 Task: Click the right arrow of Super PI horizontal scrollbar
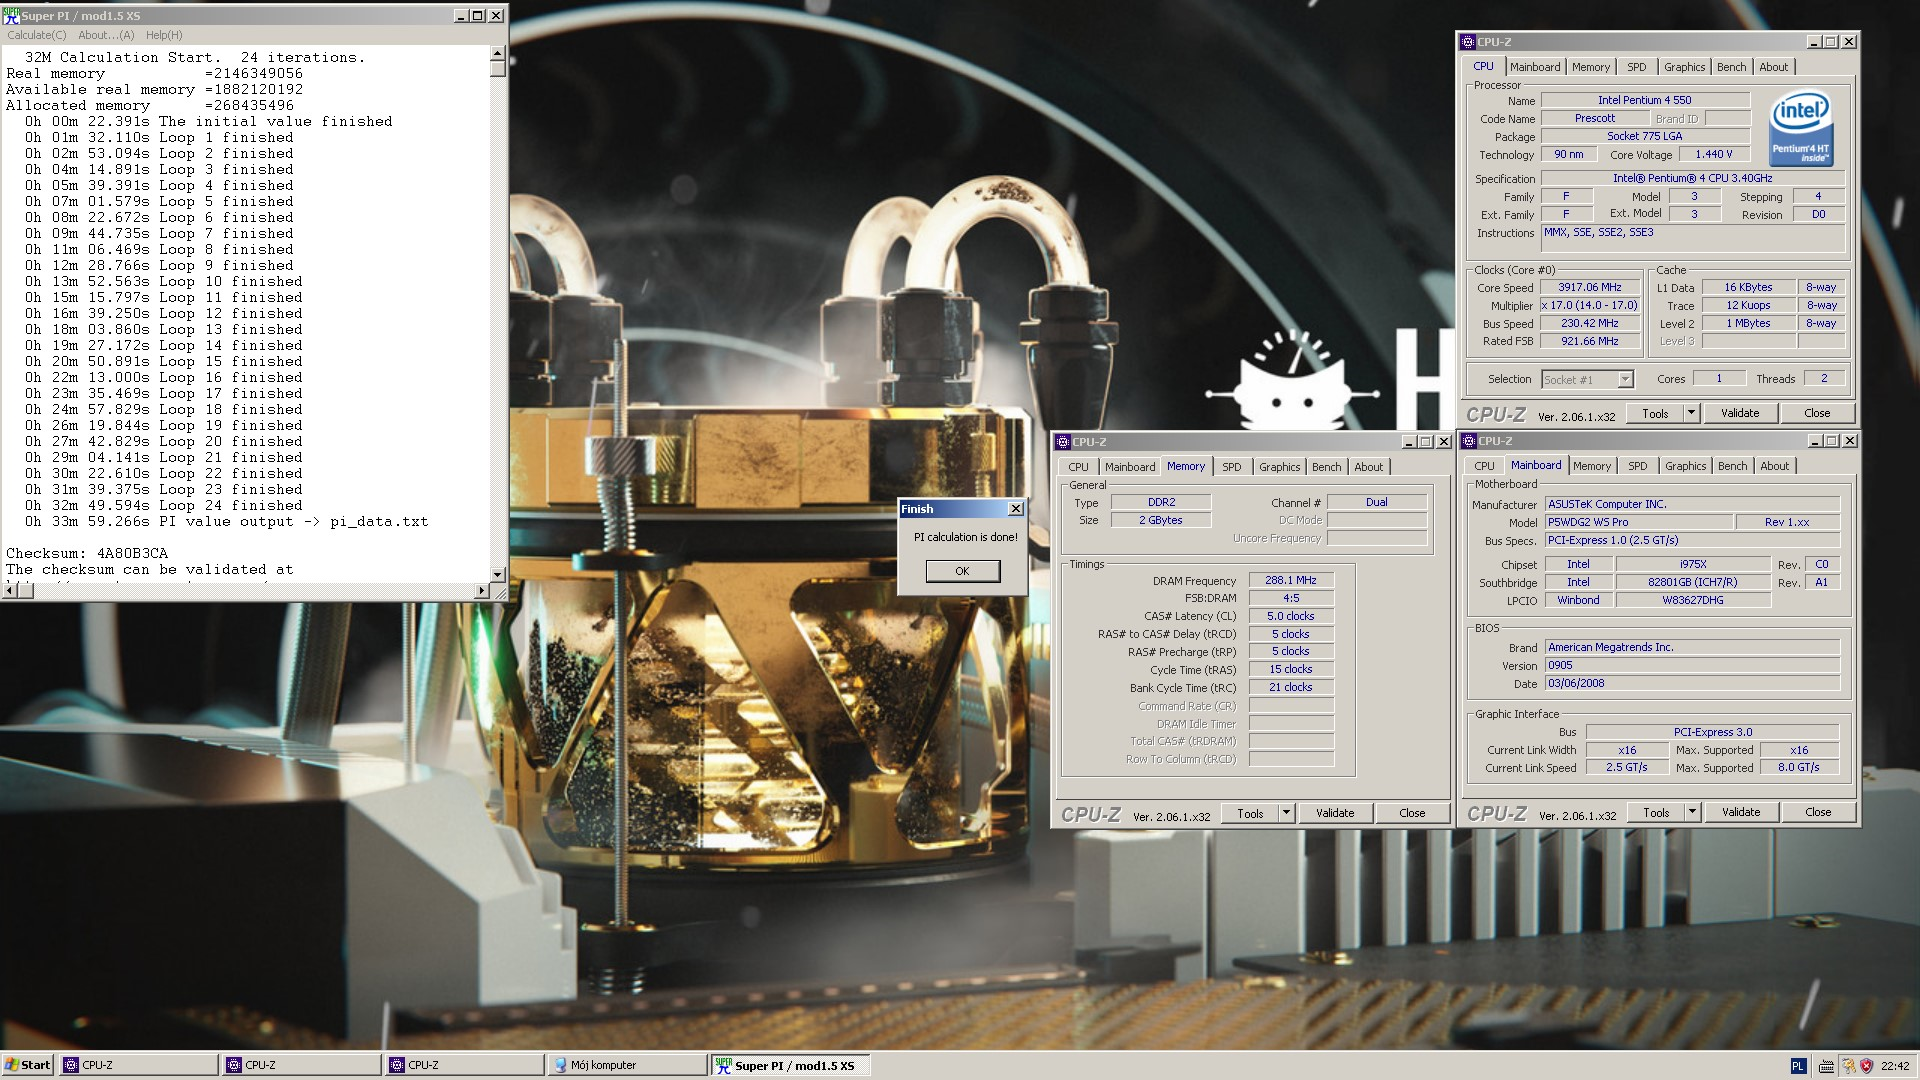tap(481, 591)
